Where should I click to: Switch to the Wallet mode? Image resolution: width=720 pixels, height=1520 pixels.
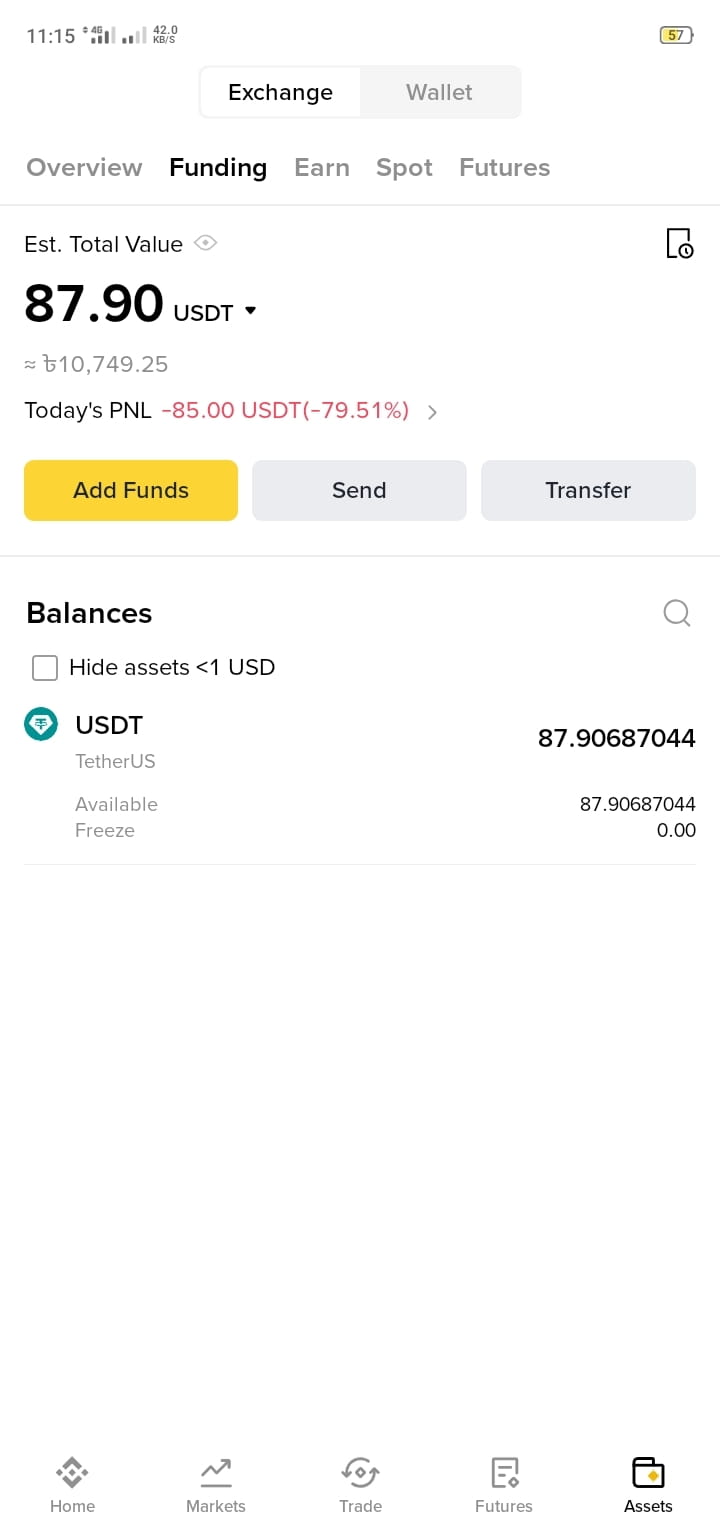tap(439, 92)
